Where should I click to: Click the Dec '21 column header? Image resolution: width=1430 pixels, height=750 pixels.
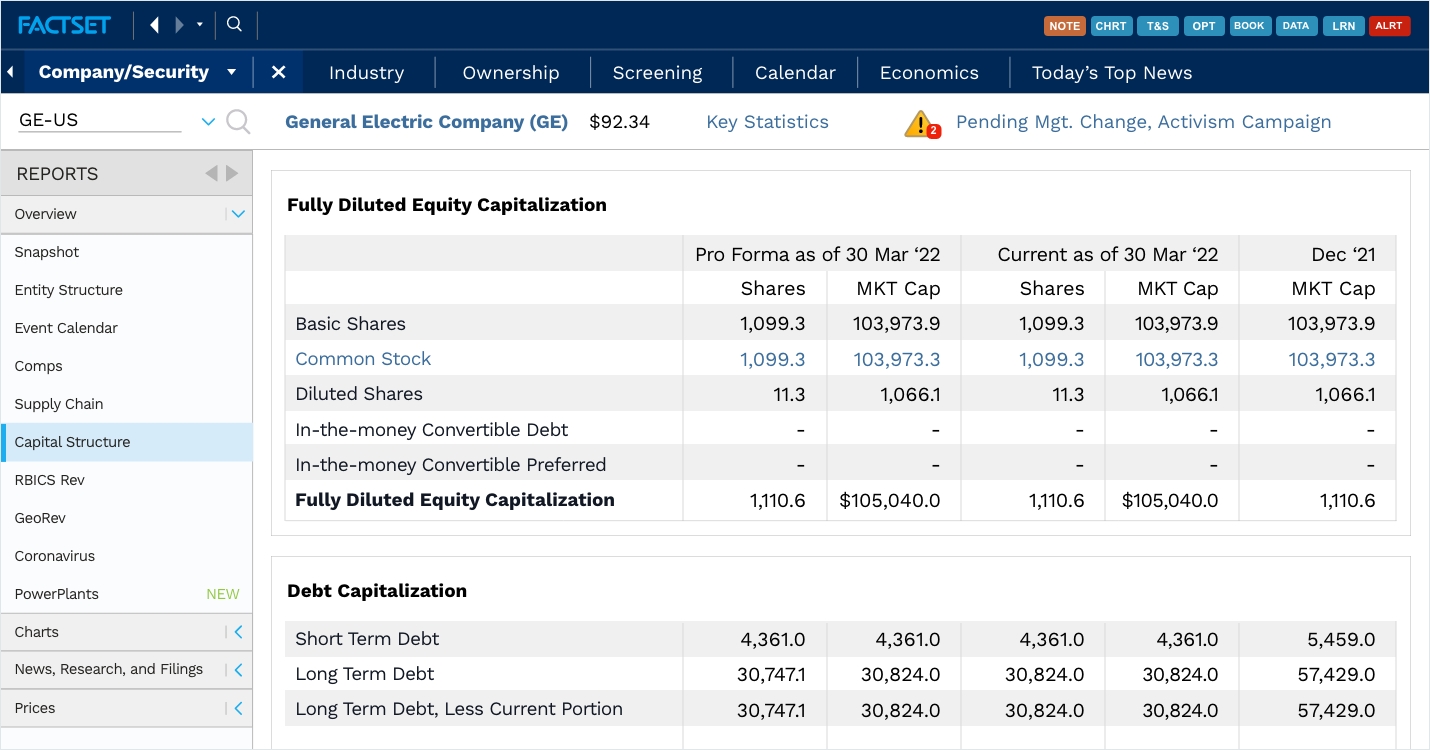[1343, 254]
